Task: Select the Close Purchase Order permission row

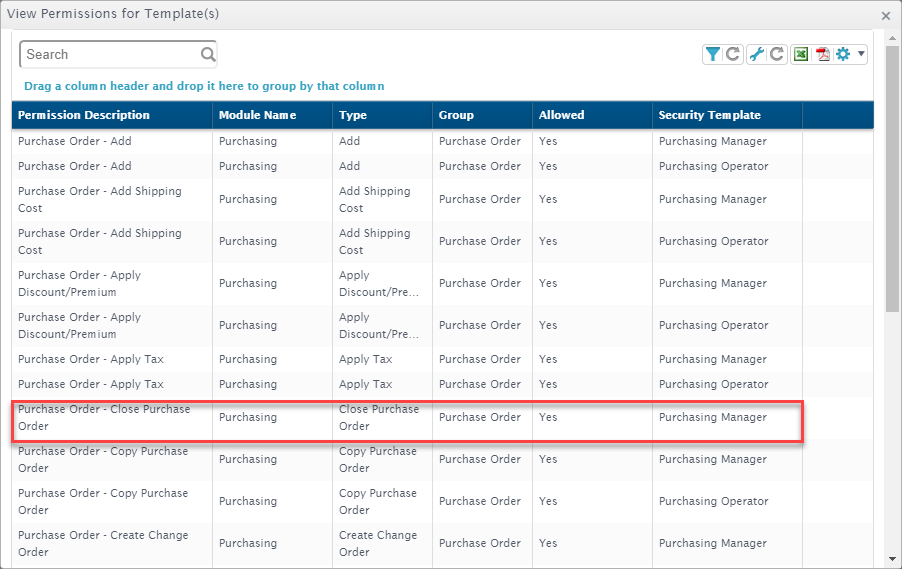Action: [x=408, y=418]
